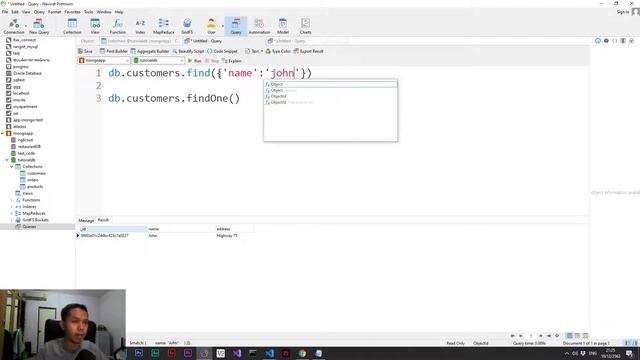Open the Model toolbar icon

coord(282,26)
